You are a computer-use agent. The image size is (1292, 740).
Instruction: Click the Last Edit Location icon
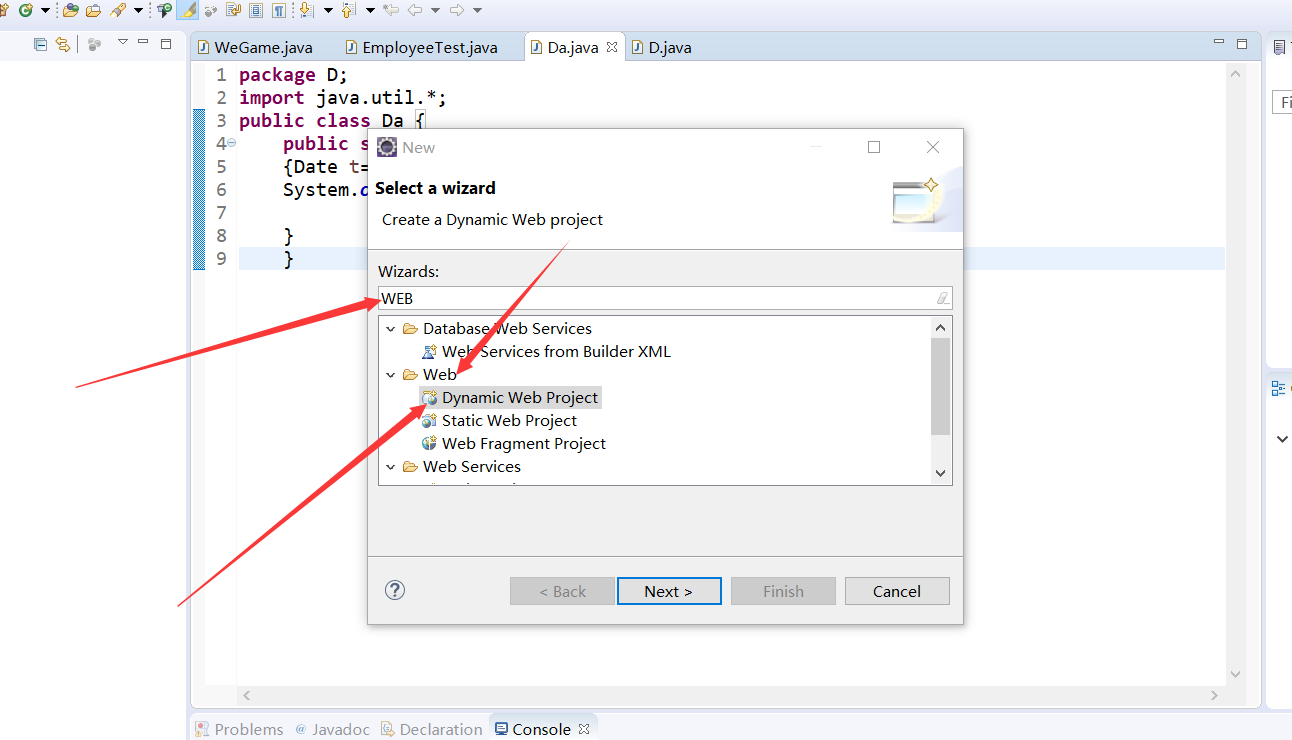[x=391, y=10]
